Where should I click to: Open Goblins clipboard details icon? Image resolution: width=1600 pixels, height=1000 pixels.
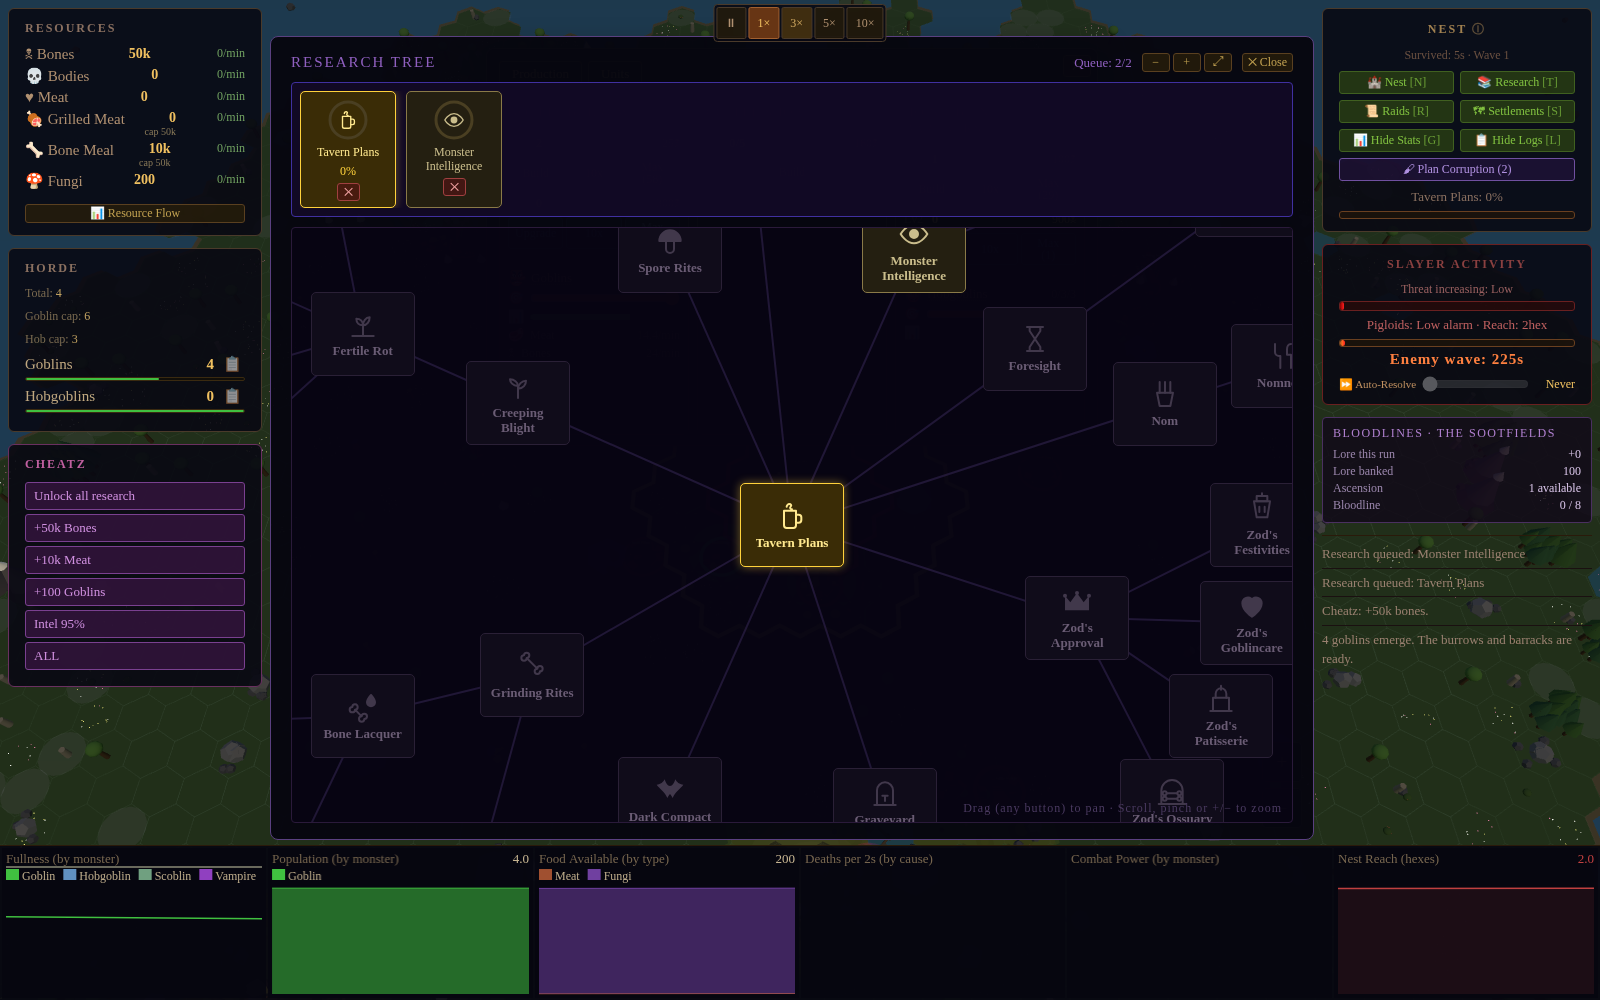[232, 364]
